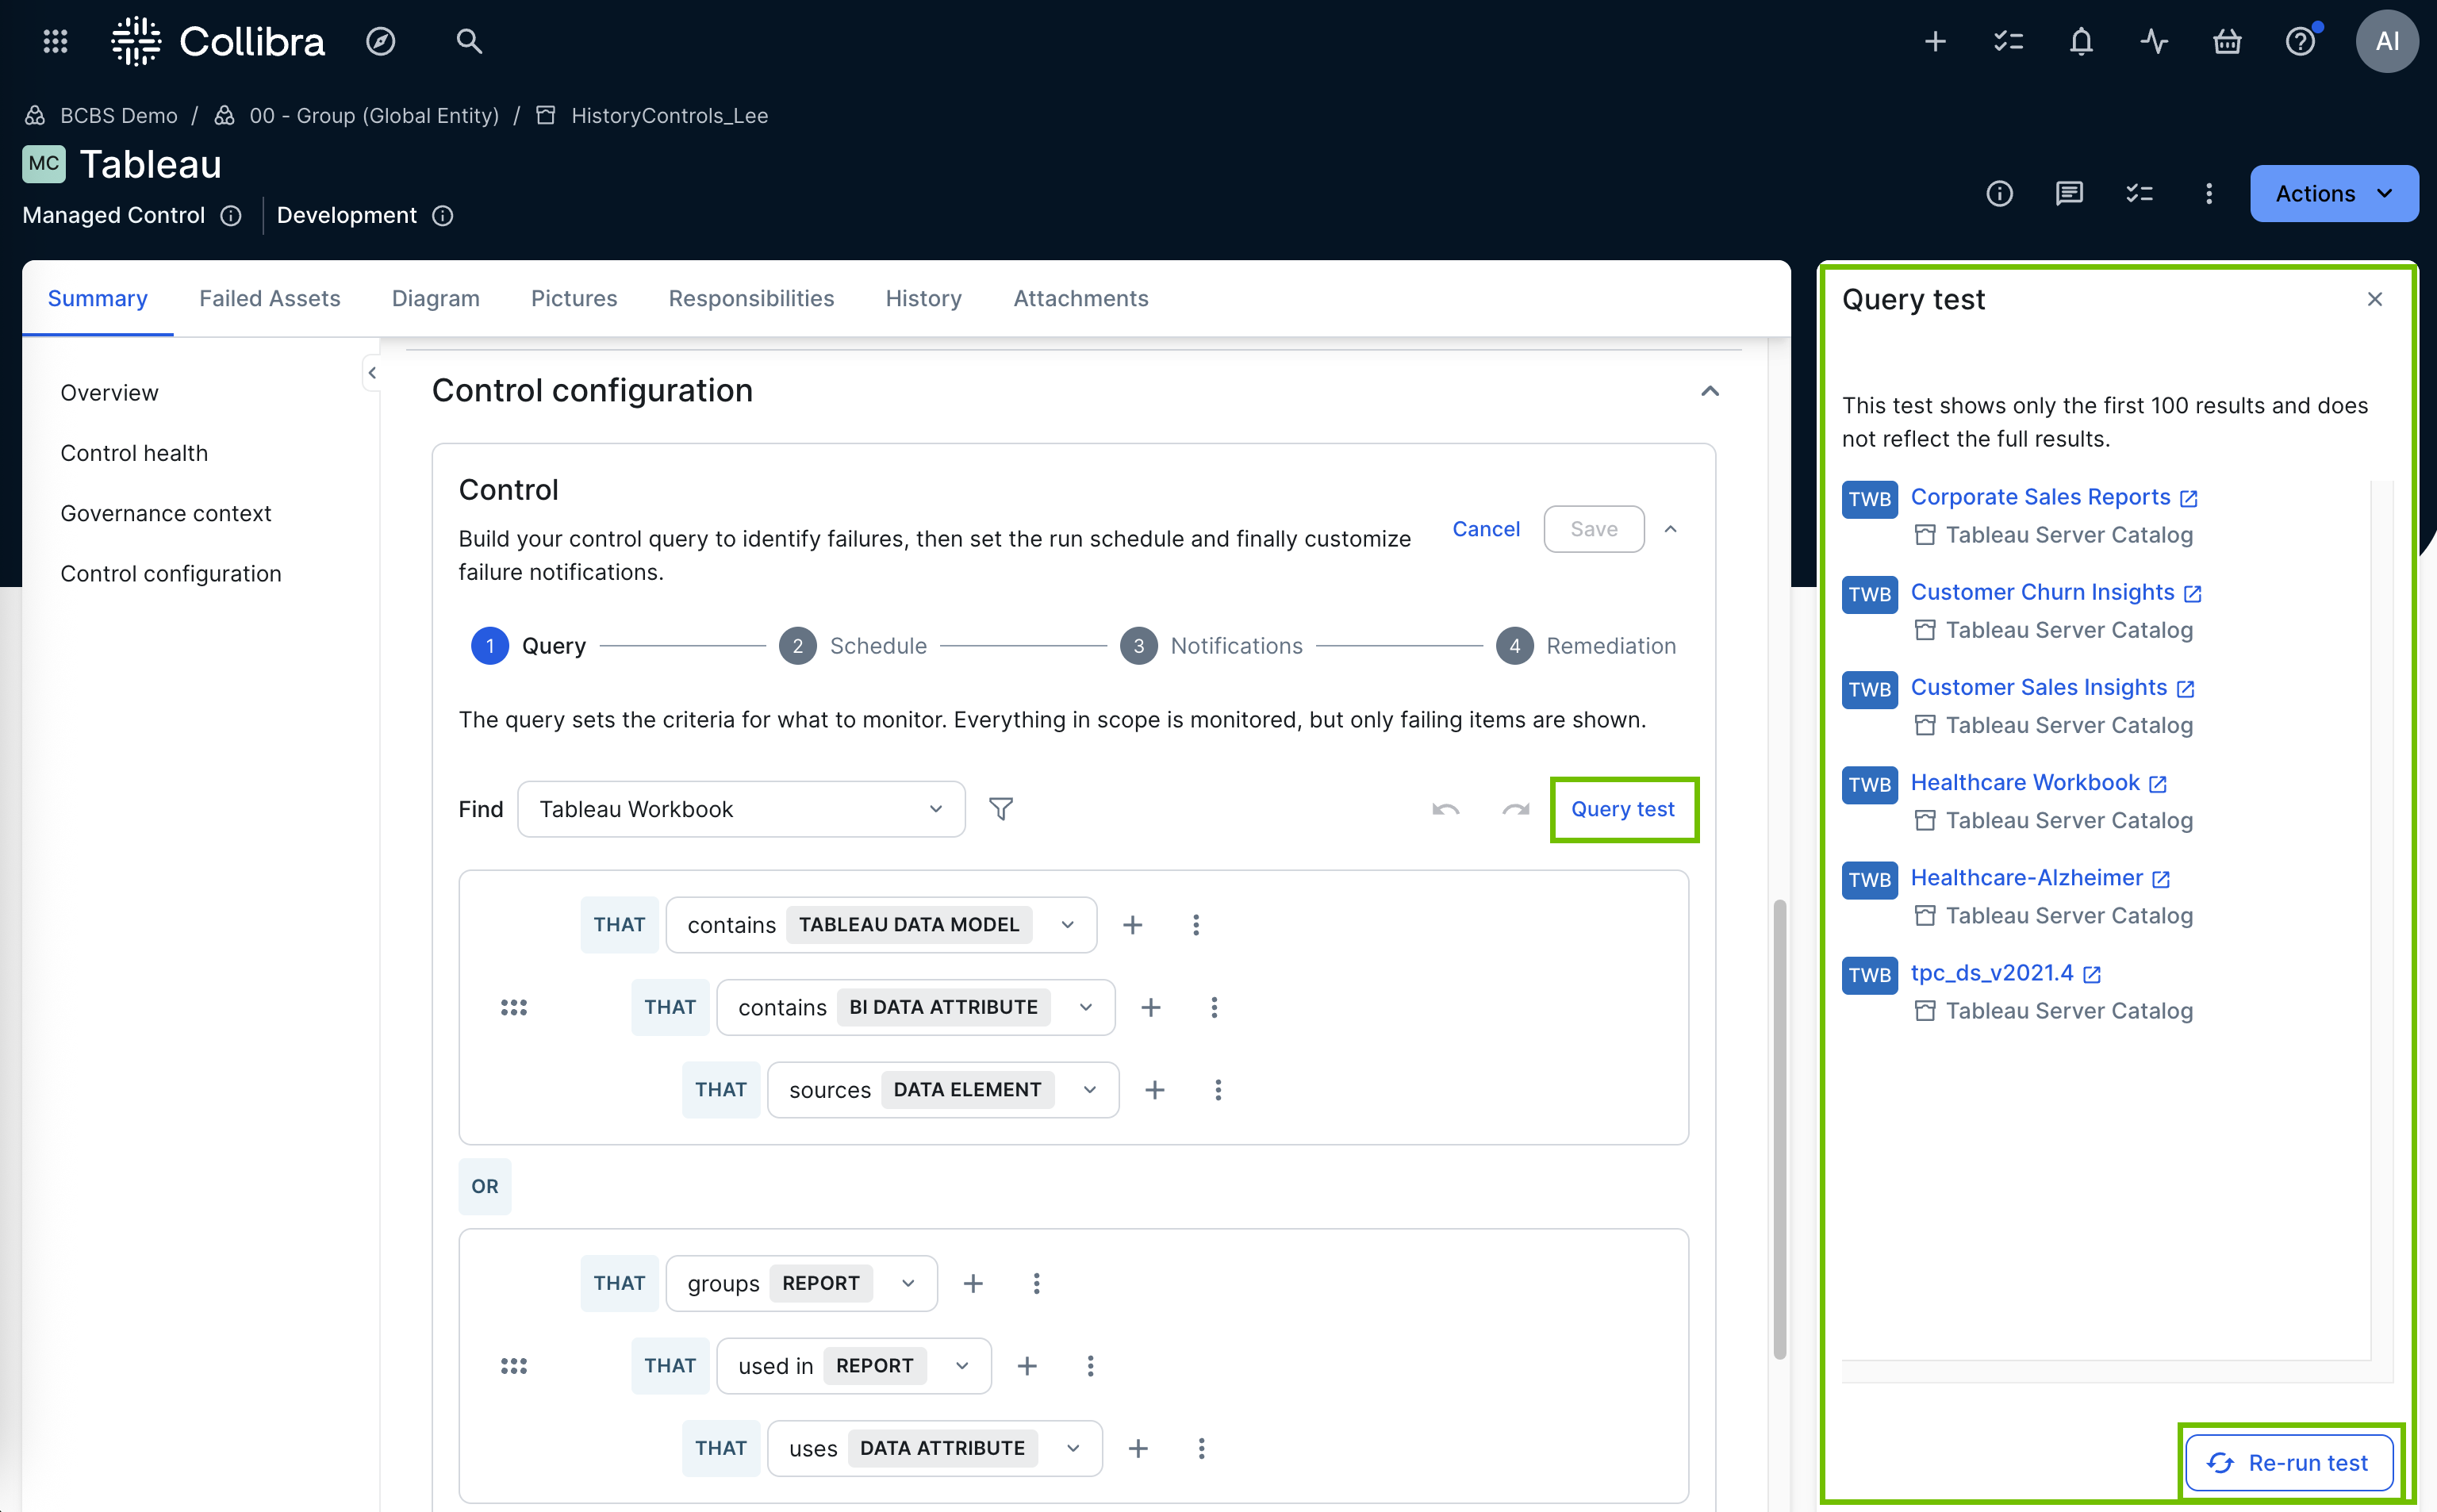Open the Find Tableau Workbook dropdown
This screenshot has height=1512, width=2437.
tap(741, 809)
